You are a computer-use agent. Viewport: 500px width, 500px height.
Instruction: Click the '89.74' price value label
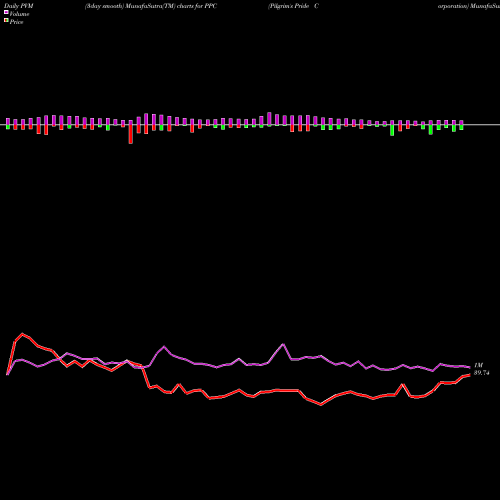click(x=482, y=373)
